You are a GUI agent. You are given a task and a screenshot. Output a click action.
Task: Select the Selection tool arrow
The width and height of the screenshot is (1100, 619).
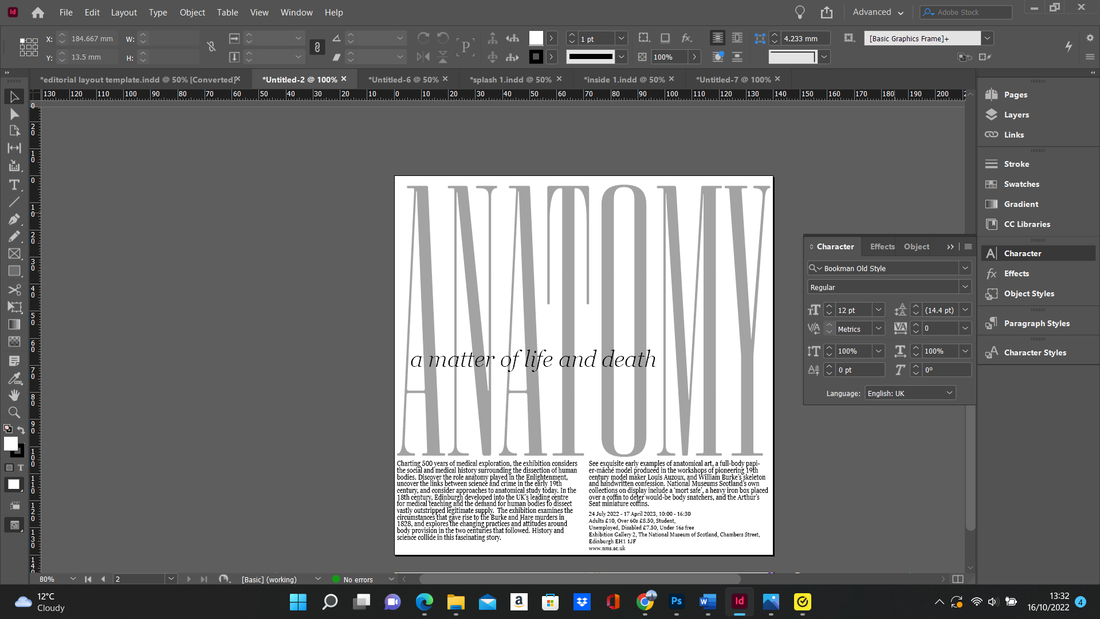coord(14,97)
